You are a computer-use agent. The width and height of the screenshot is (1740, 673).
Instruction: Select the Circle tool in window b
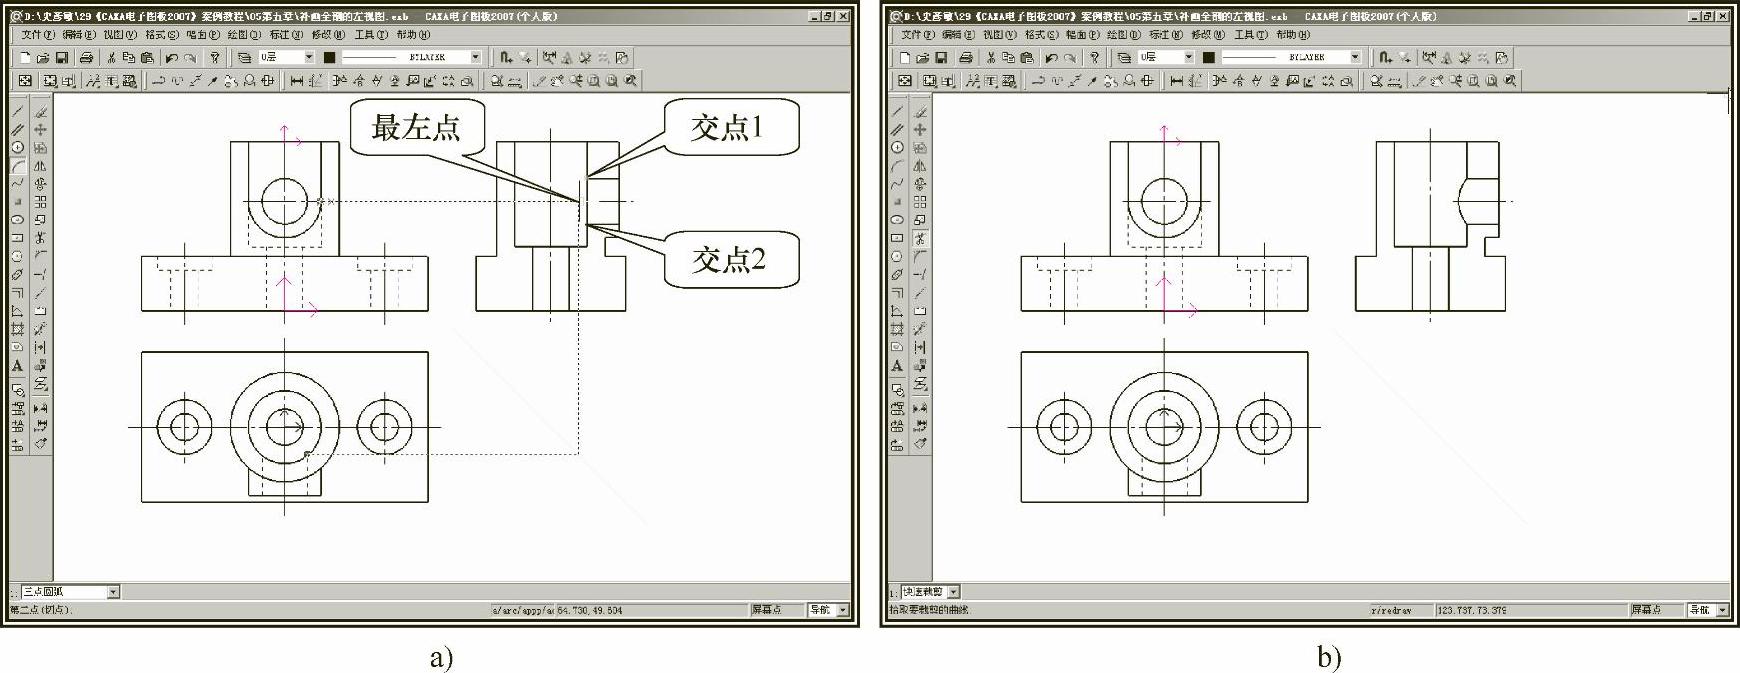pos(897,147)
